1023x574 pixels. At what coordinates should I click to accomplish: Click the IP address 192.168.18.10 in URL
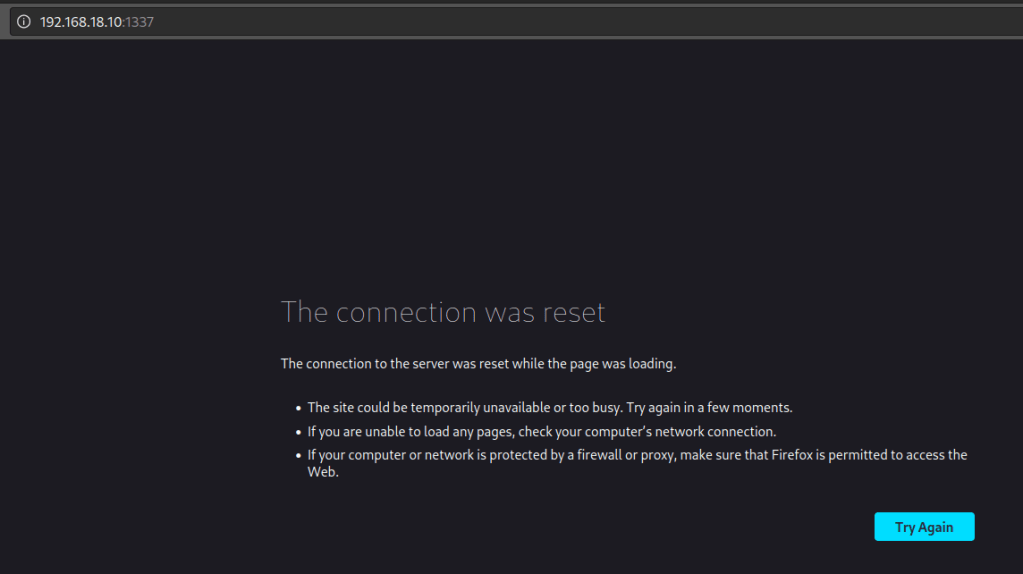(x=81, y=22)
